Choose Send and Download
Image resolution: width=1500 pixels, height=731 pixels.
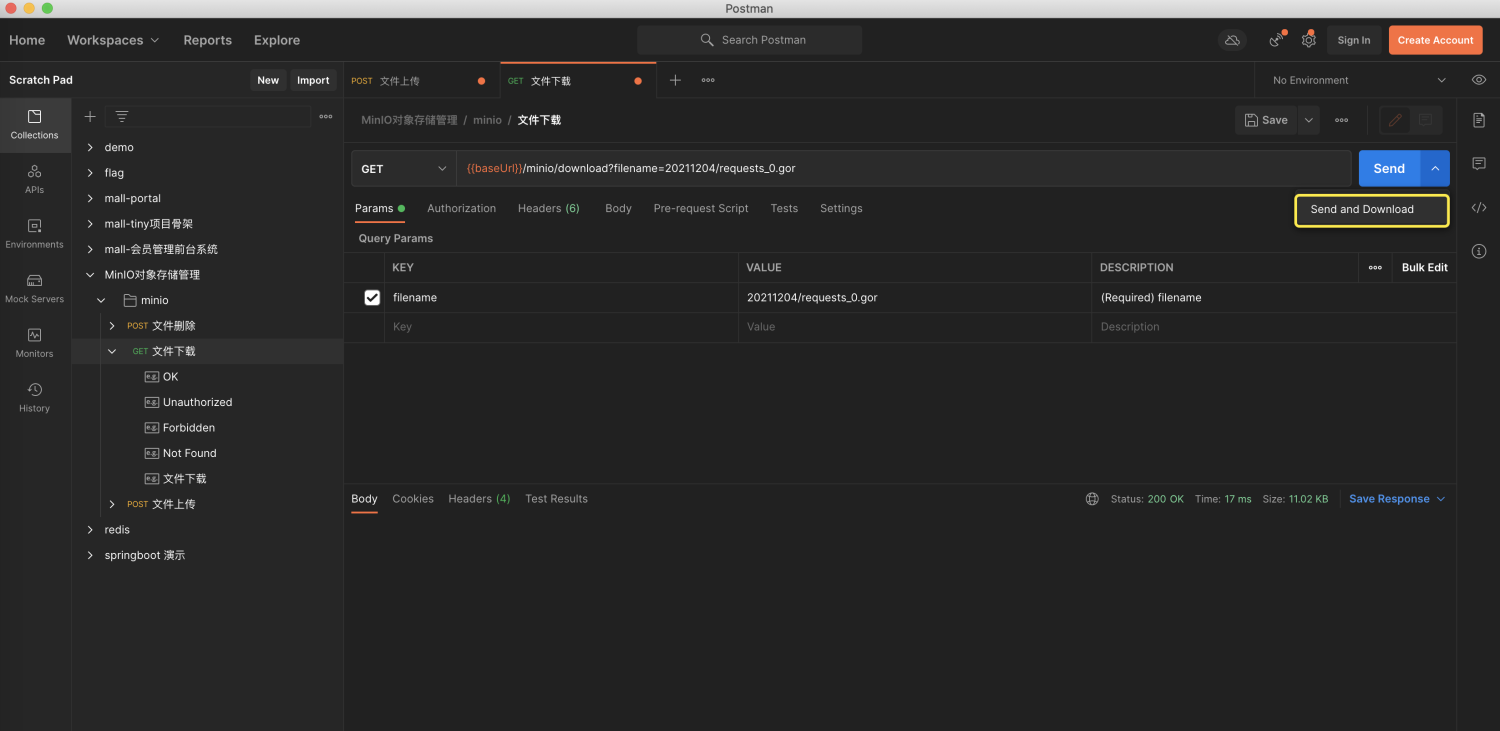coord(1371,210)
